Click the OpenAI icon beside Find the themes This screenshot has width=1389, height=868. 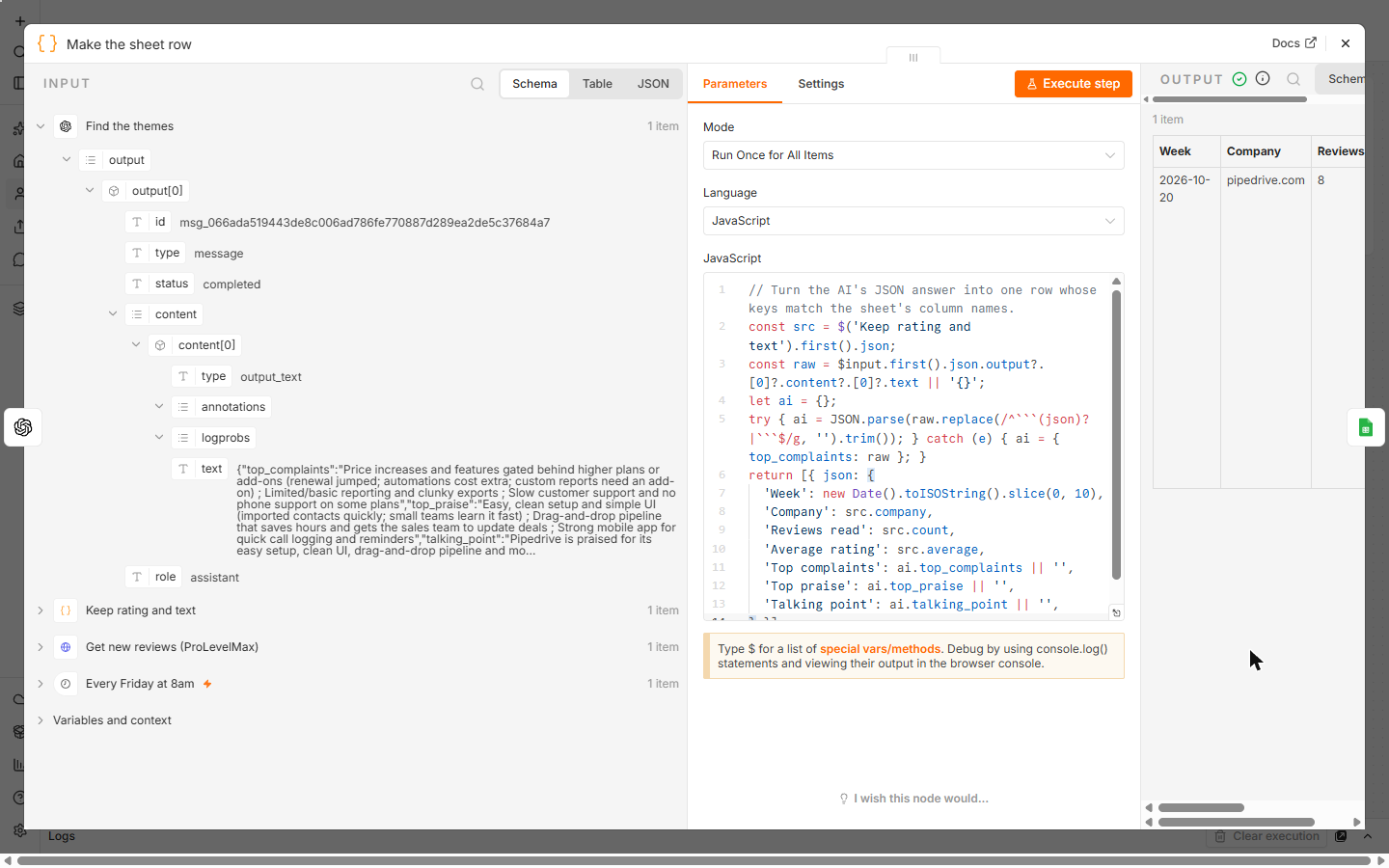pyautogui.click(x=66, y=126)
